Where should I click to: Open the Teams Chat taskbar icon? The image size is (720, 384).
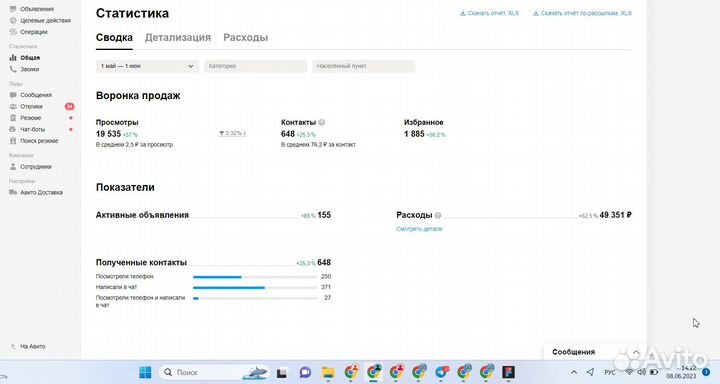[x=305, y=373]
